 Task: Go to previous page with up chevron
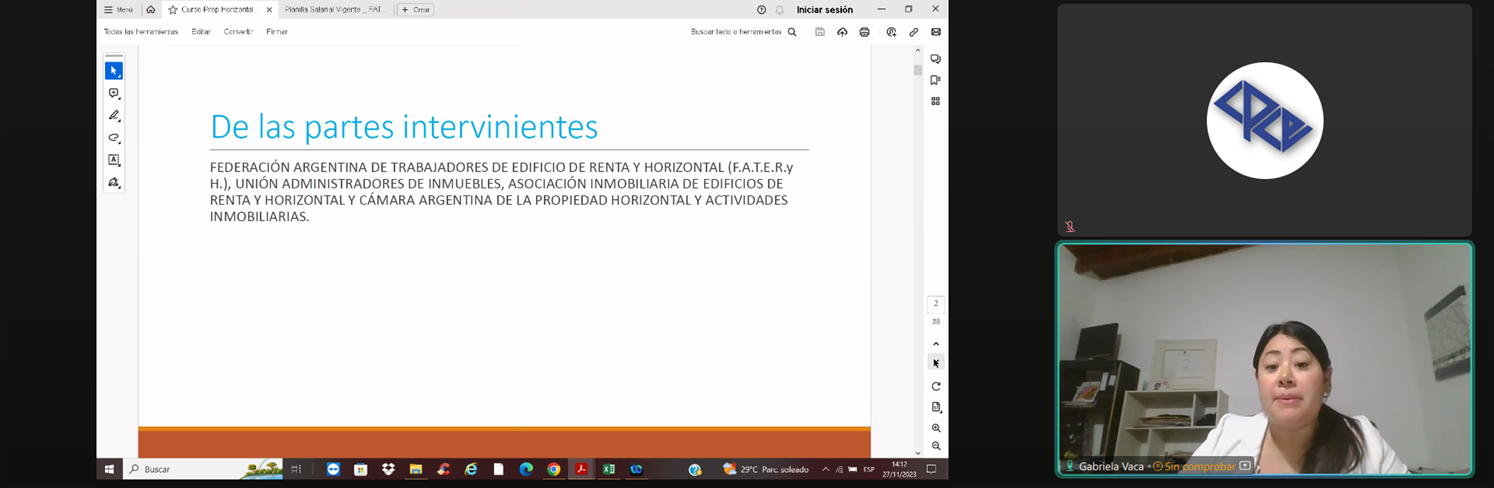pos(936,344)
